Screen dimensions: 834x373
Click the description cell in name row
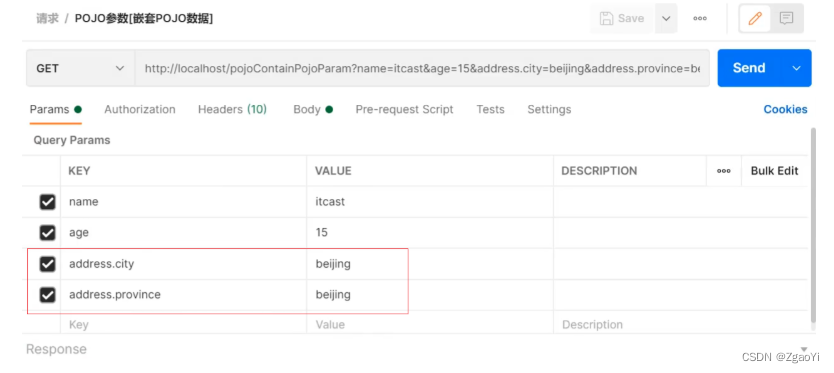point(680,202)
